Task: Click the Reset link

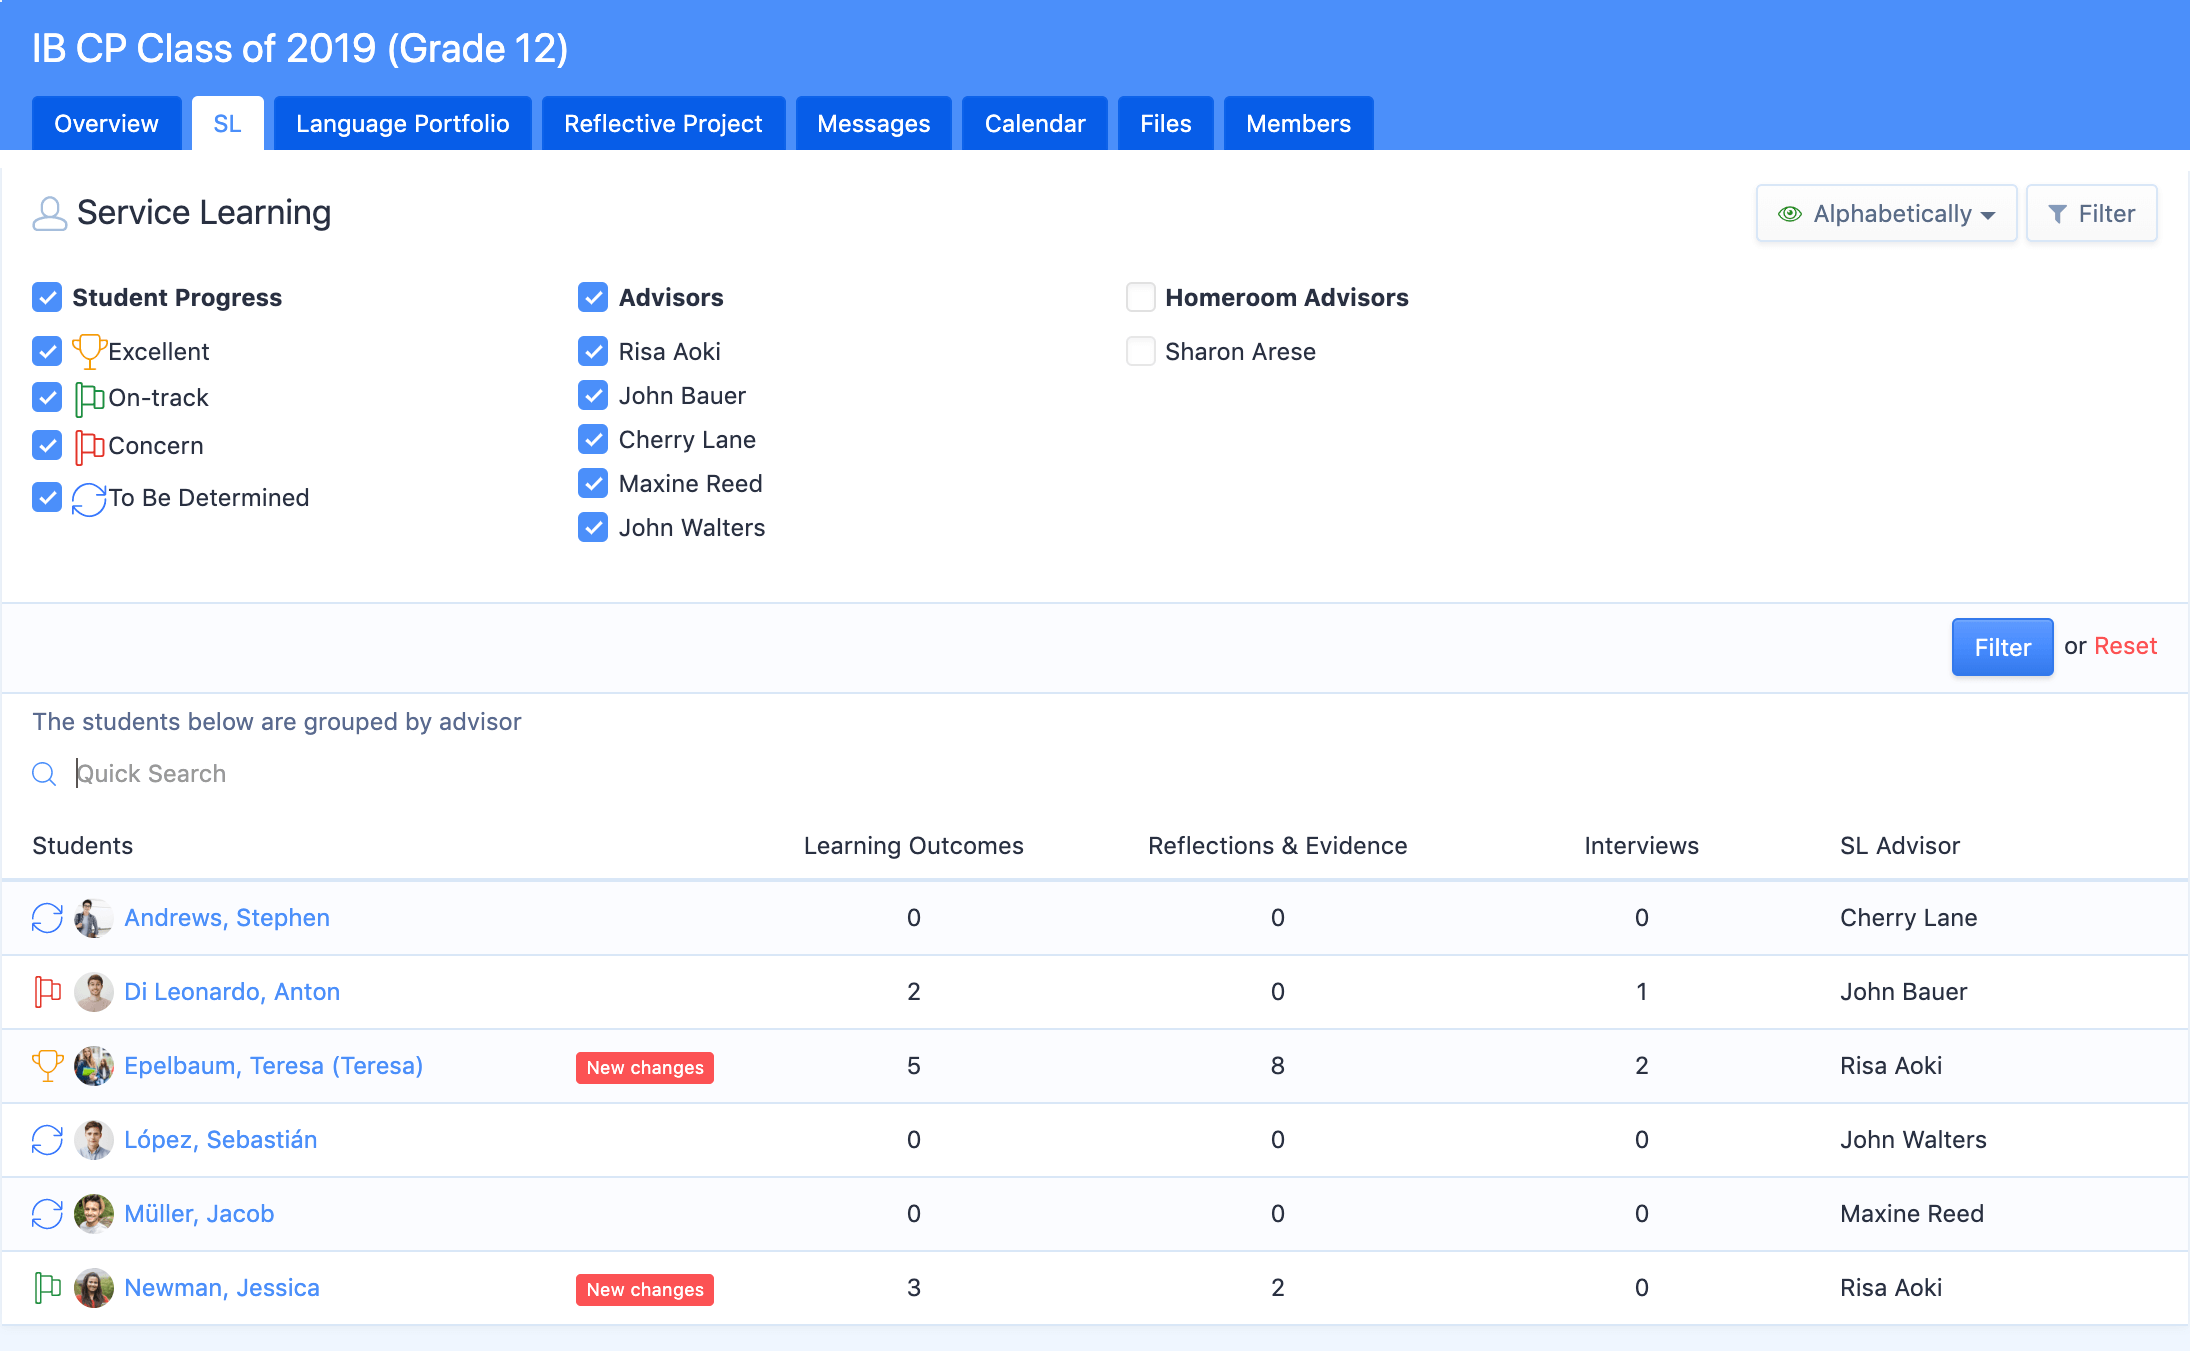Action: click(x=2125, y=646)
